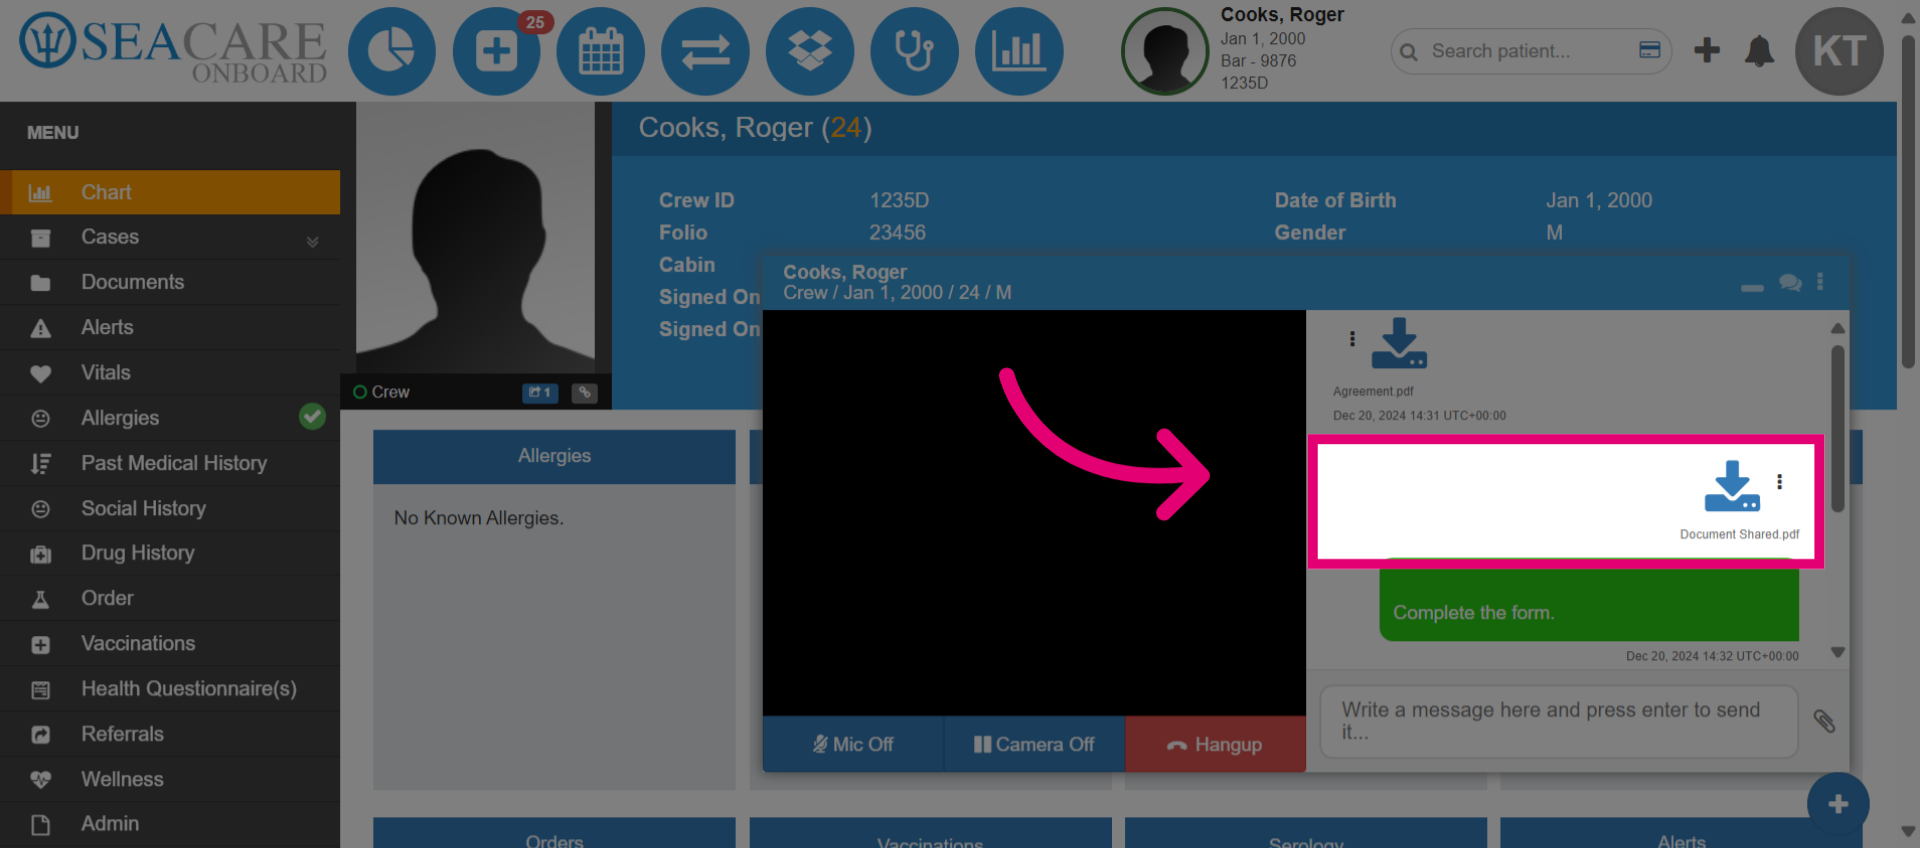The width and height of the screenshot is (1920, 848).
Task: Toggle Camera Off button
Action: click(1034, 744)
